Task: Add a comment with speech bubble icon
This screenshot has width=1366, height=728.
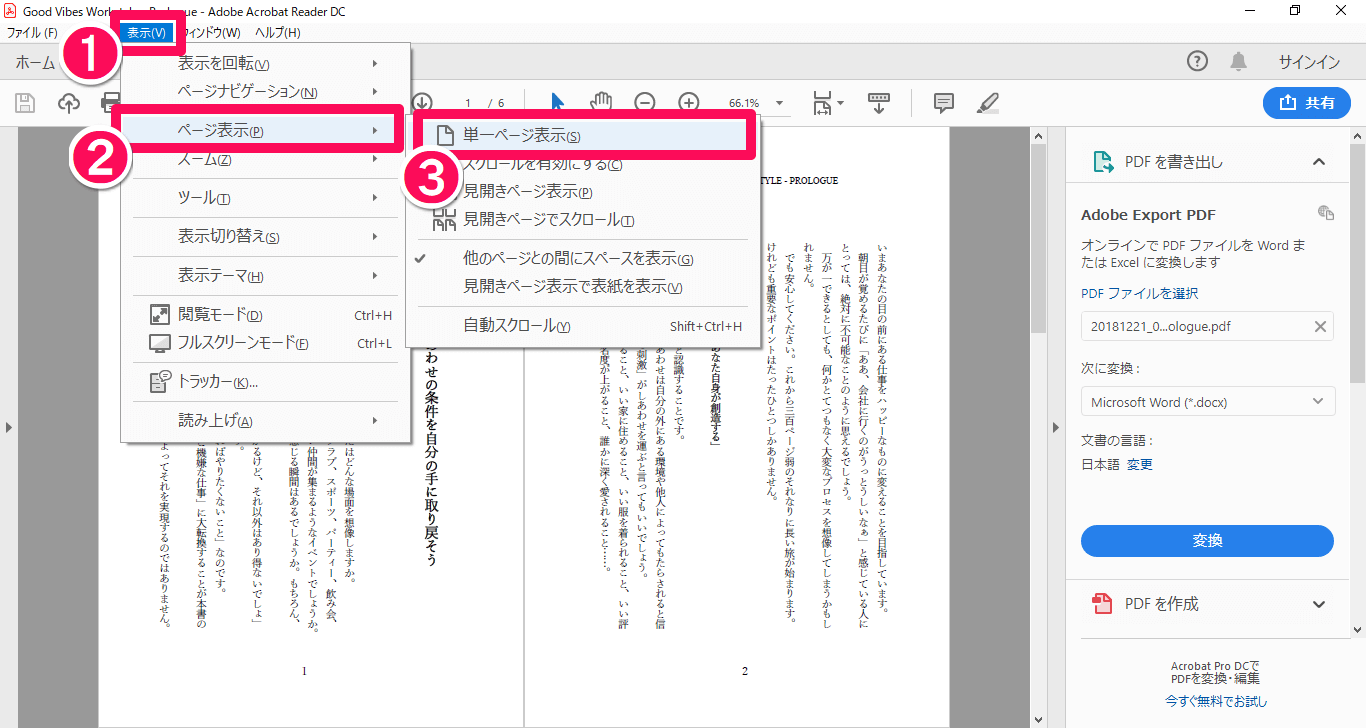Action: tap(943, 102)
